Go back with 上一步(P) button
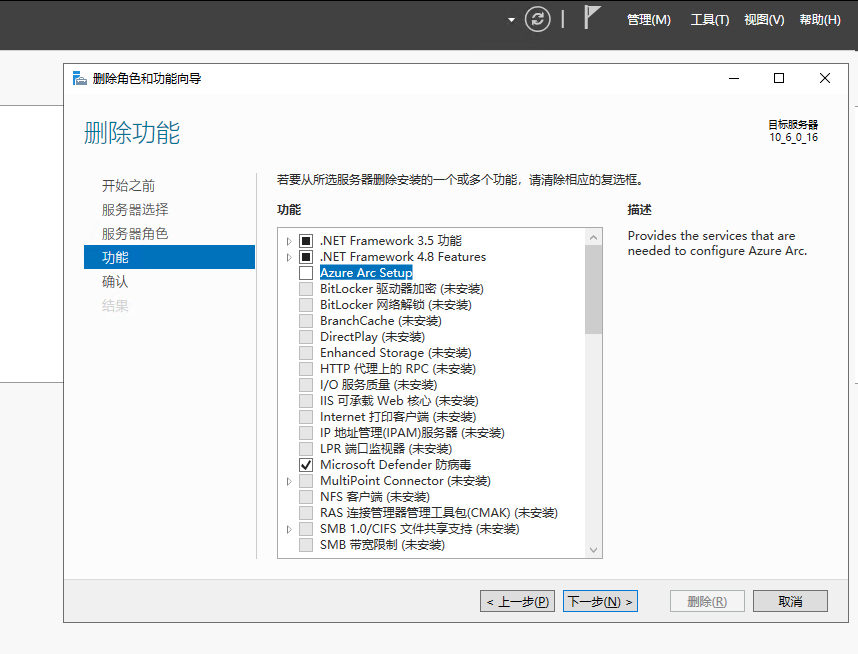This screenshot has height=654, width=858. click(517, 601)
